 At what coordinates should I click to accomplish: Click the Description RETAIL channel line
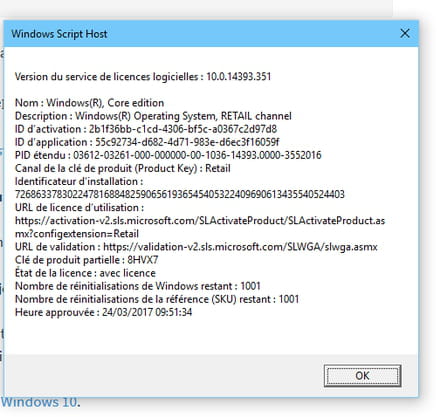[x=153, y=116]
